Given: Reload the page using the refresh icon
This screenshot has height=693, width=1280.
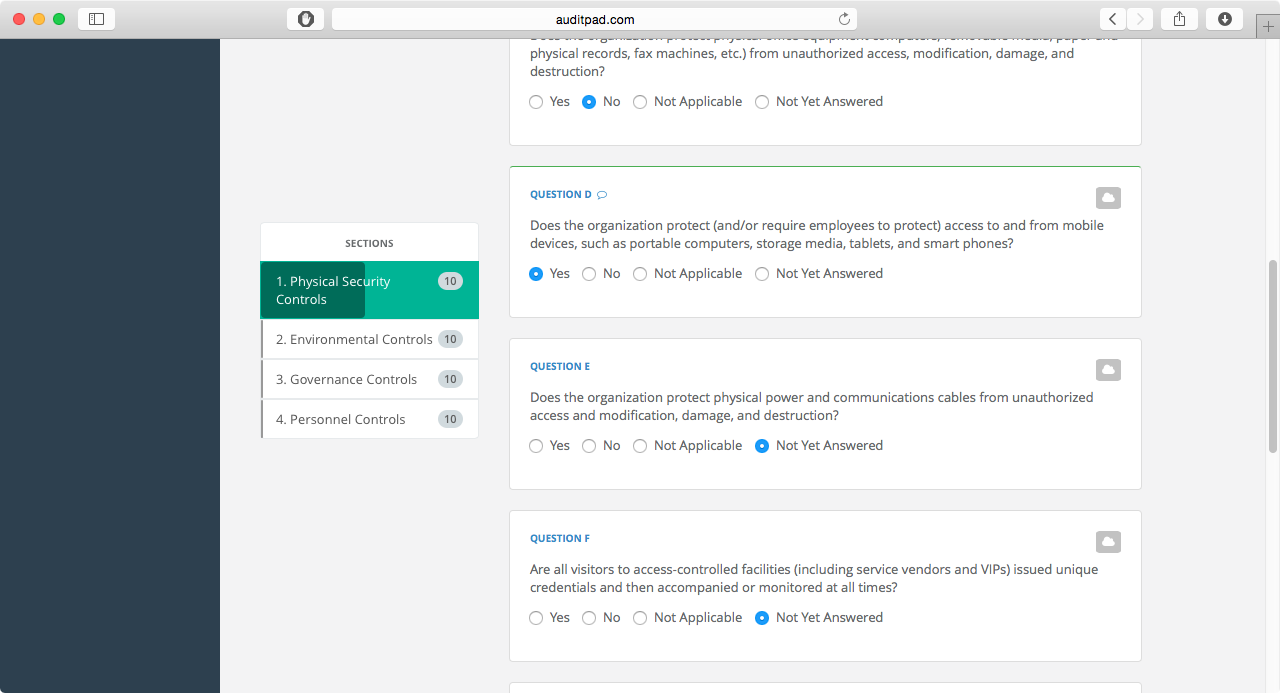Looking at the screenshot, I should click(x=844, y=19).
